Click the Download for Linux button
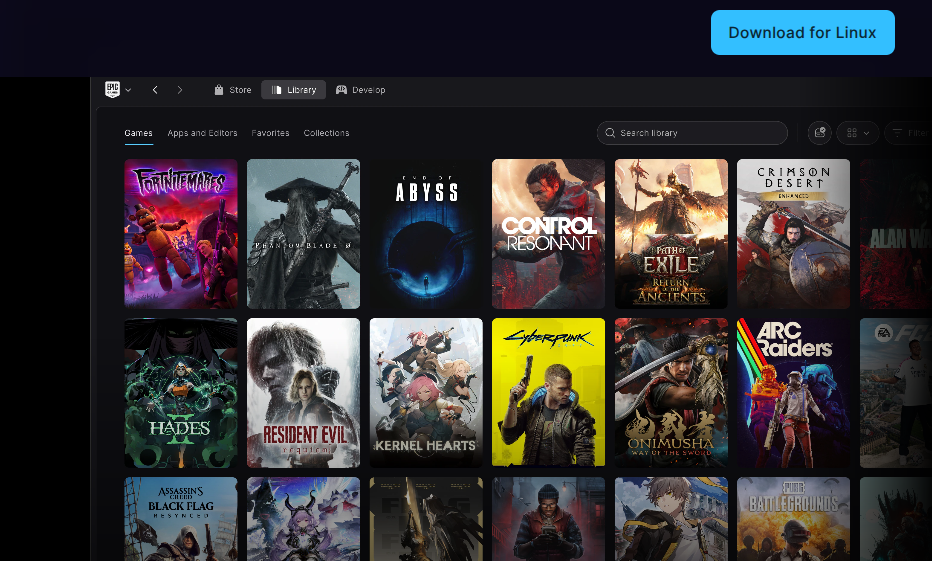Image resolution: width=932 pixels, height=561 pixels. pyautogui.click(x=802, y=33)
